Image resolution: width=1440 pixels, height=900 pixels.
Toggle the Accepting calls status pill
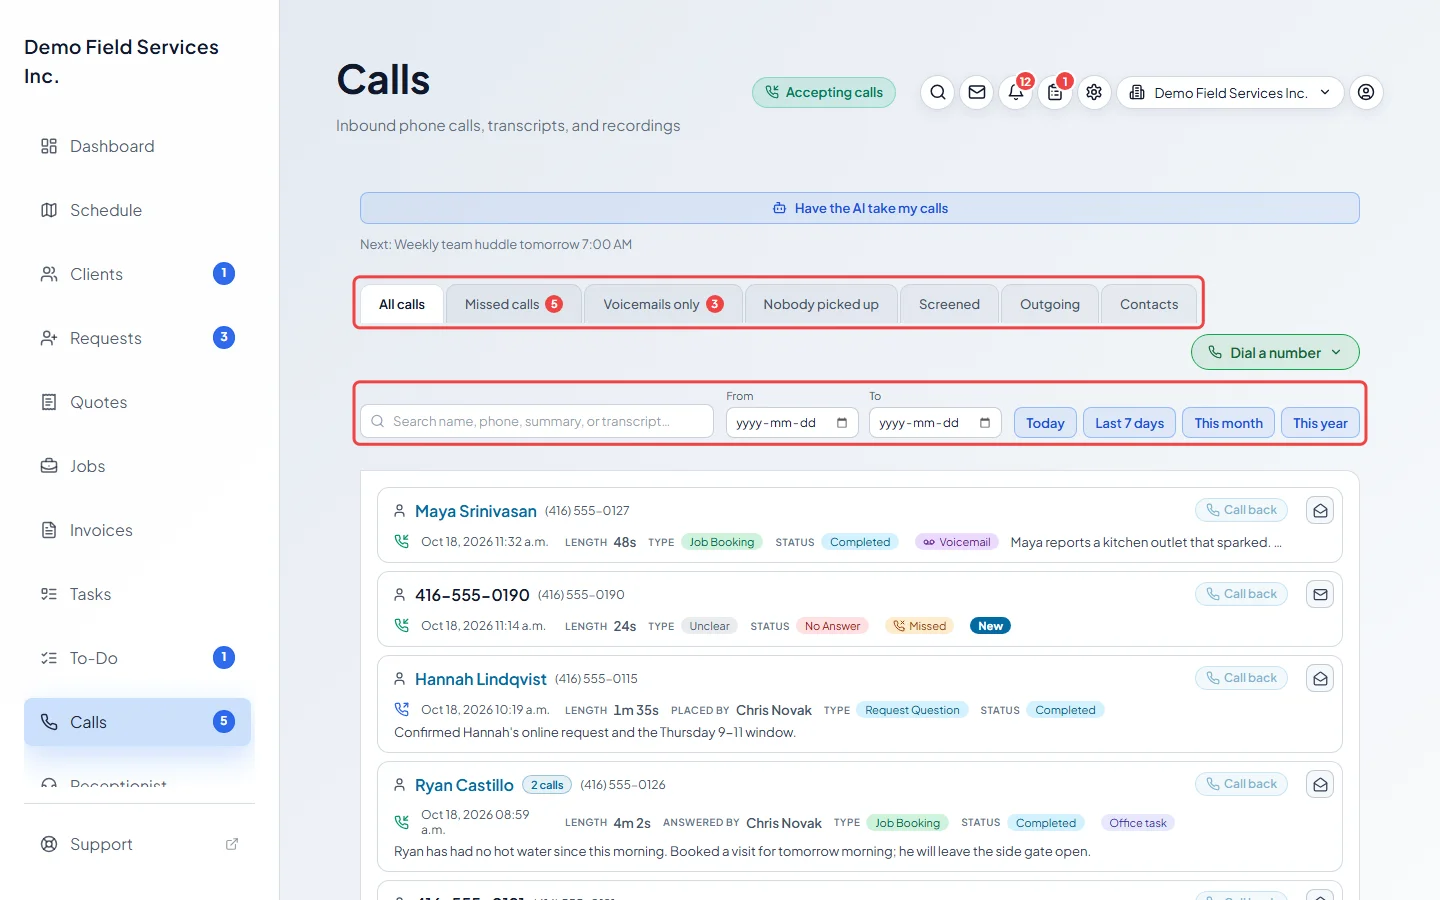tap(824, 92)
